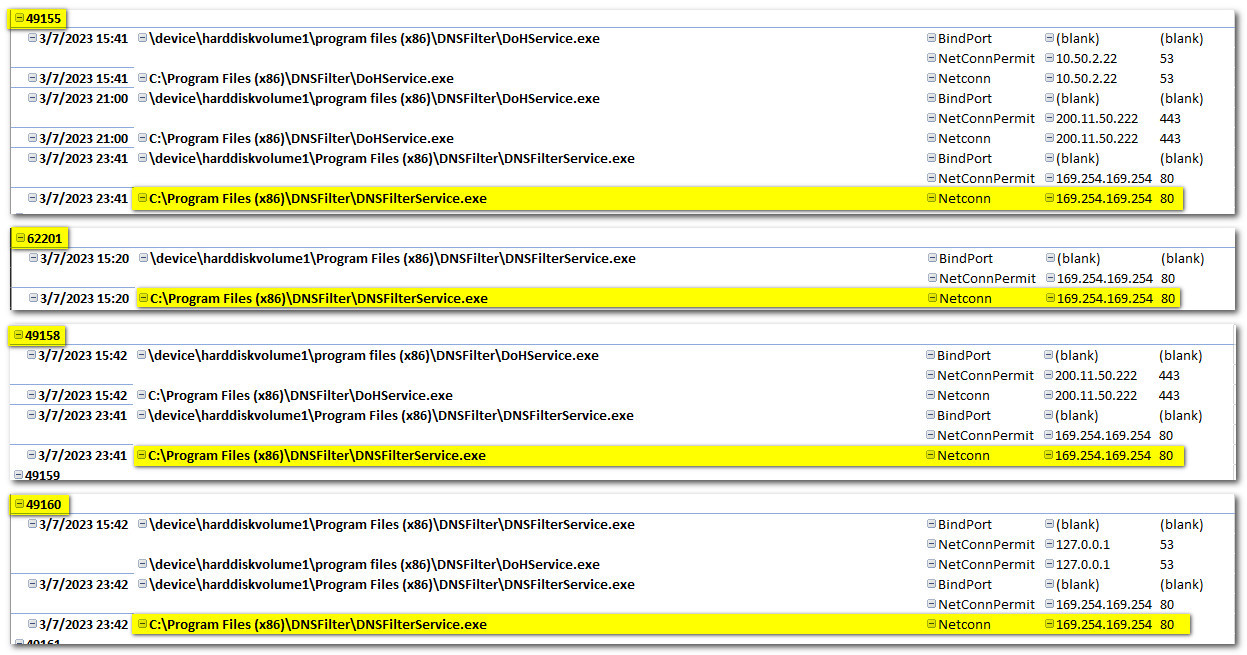Select the highlighted Netconn at 3/7/2023 23:42
The height and width of the screenshot is (655, 1247).
965,624
